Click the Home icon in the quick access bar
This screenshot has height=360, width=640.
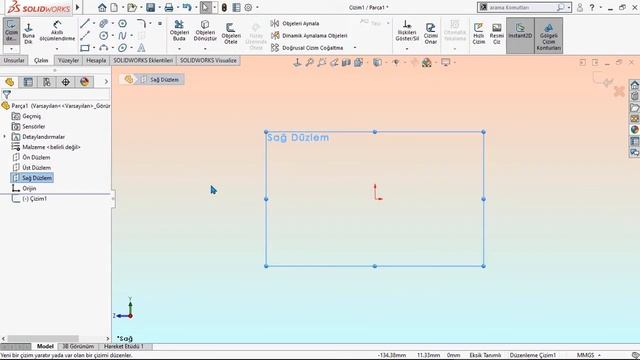pos(102,7)
